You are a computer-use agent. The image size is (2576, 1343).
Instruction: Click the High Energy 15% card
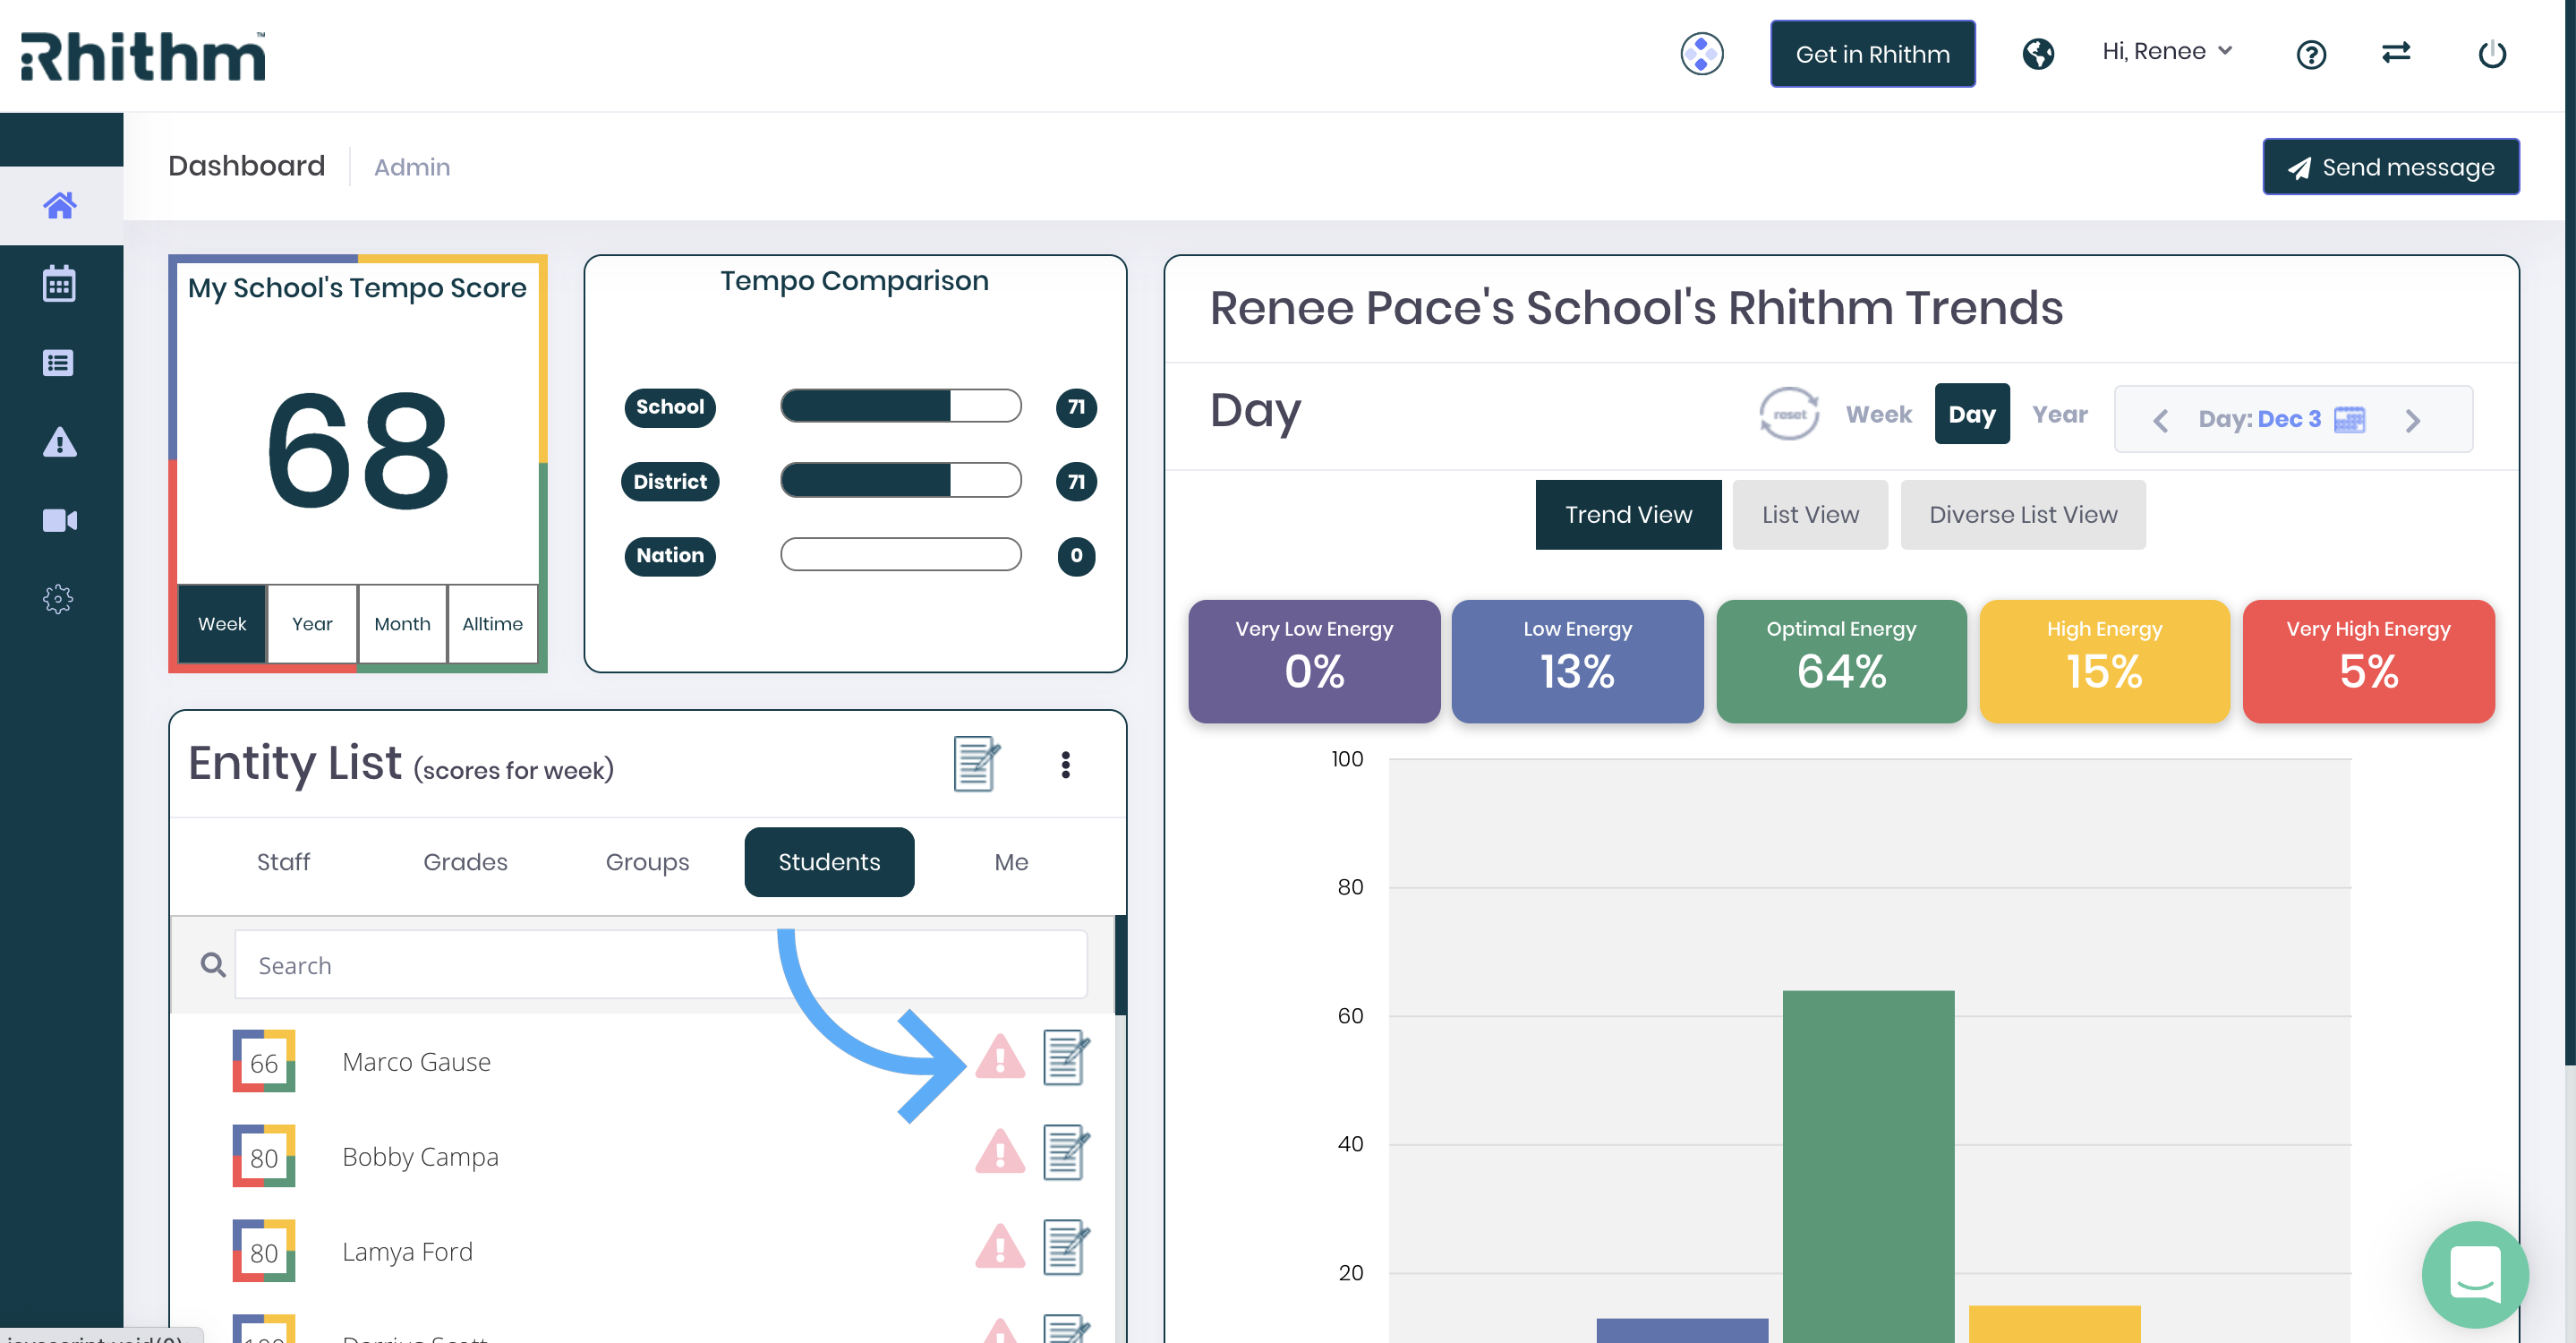click(x=2104, y=661)
